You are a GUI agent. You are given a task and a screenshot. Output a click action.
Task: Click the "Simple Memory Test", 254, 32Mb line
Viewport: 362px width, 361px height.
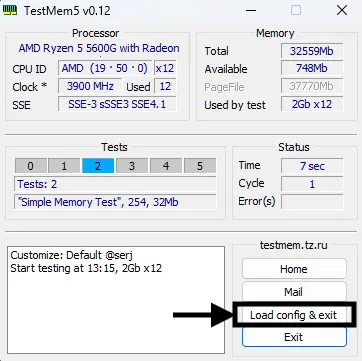115,202
